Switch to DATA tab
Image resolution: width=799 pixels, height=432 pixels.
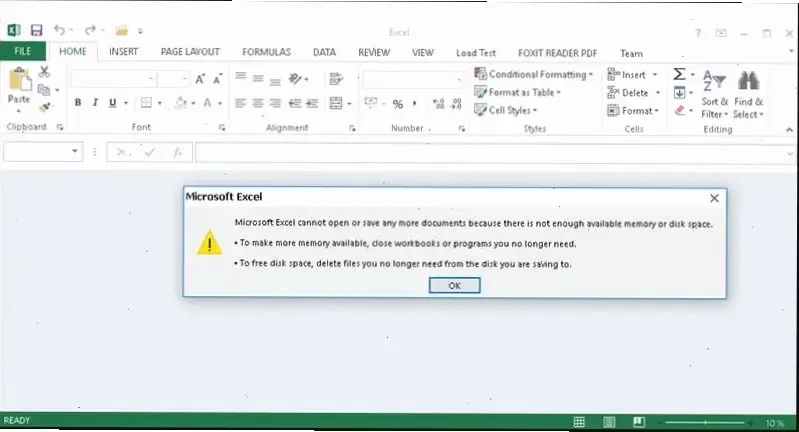tap(324, 52)
